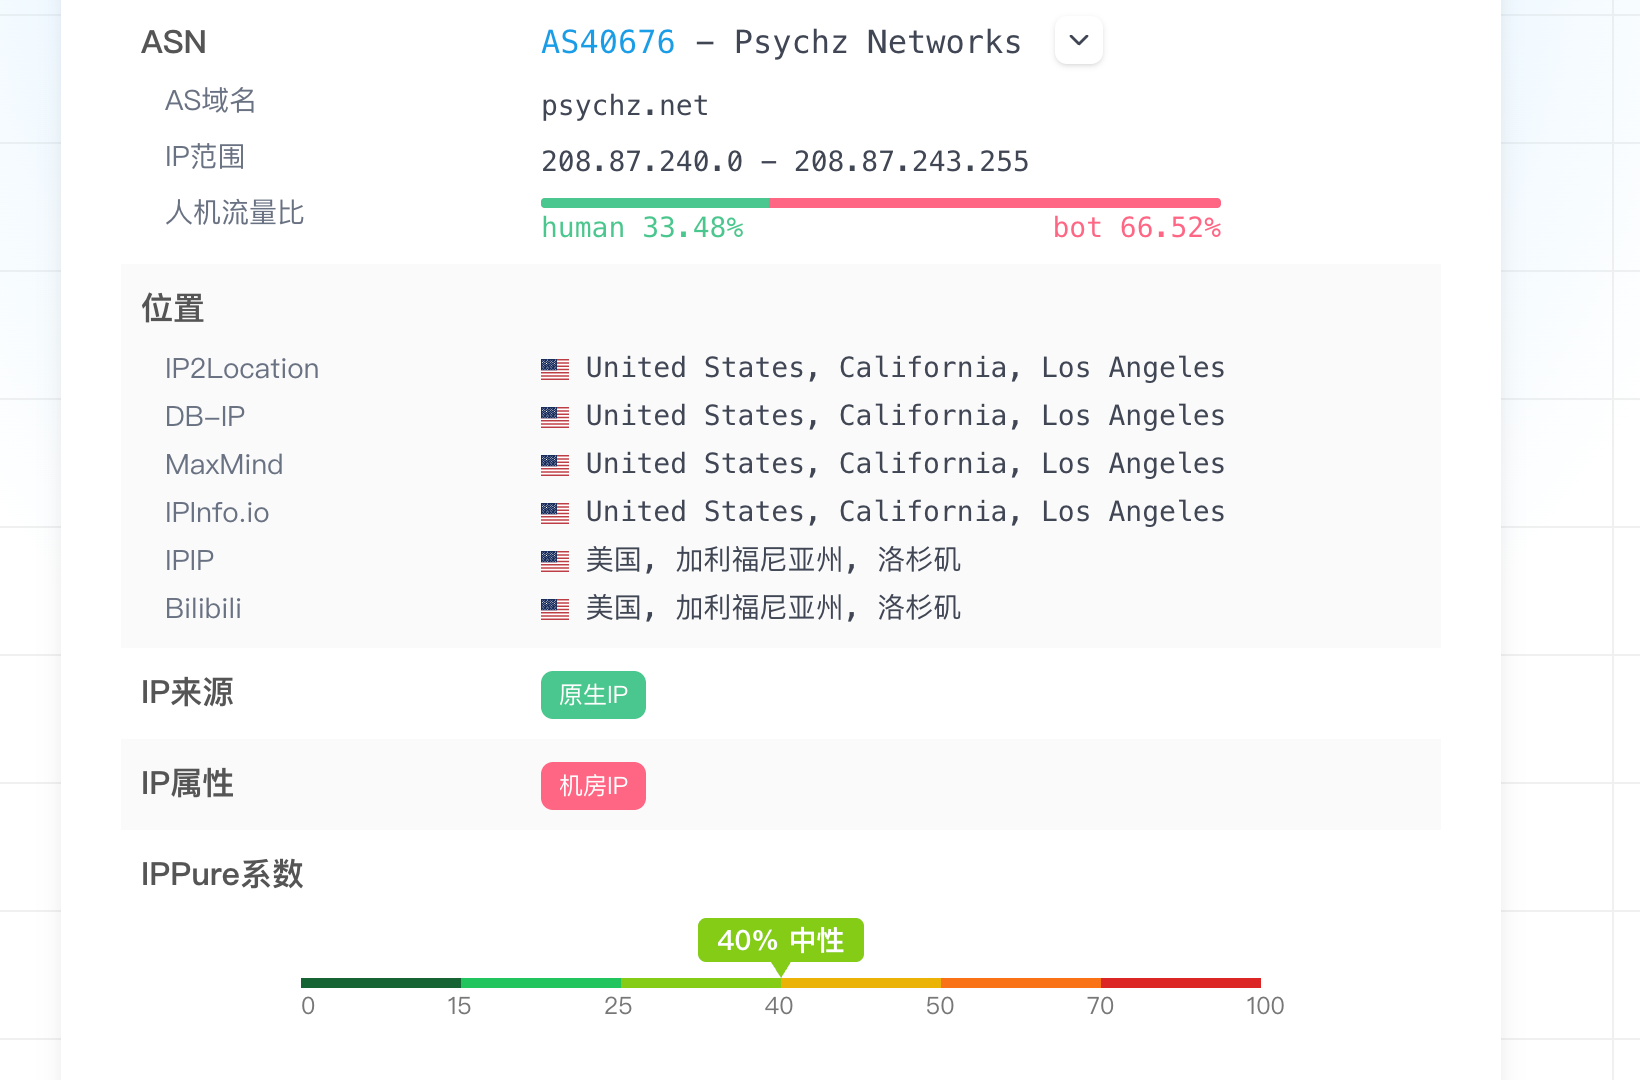Click the Bilibili 美国 洛杉矶 location text
The height and width of the screenshot is (1080, 1640).
(773, 608)
